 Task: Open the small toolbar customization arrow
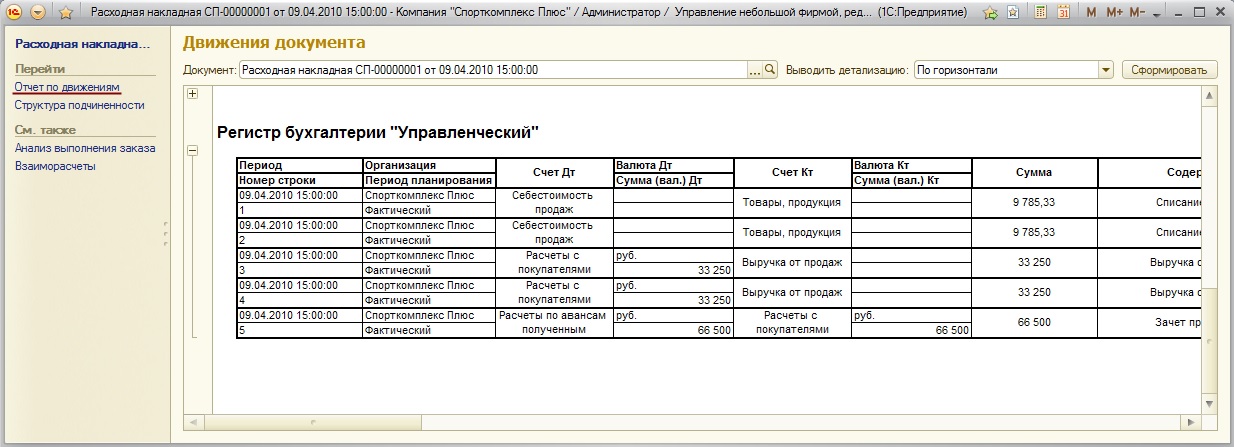[x=1157, y=15]
